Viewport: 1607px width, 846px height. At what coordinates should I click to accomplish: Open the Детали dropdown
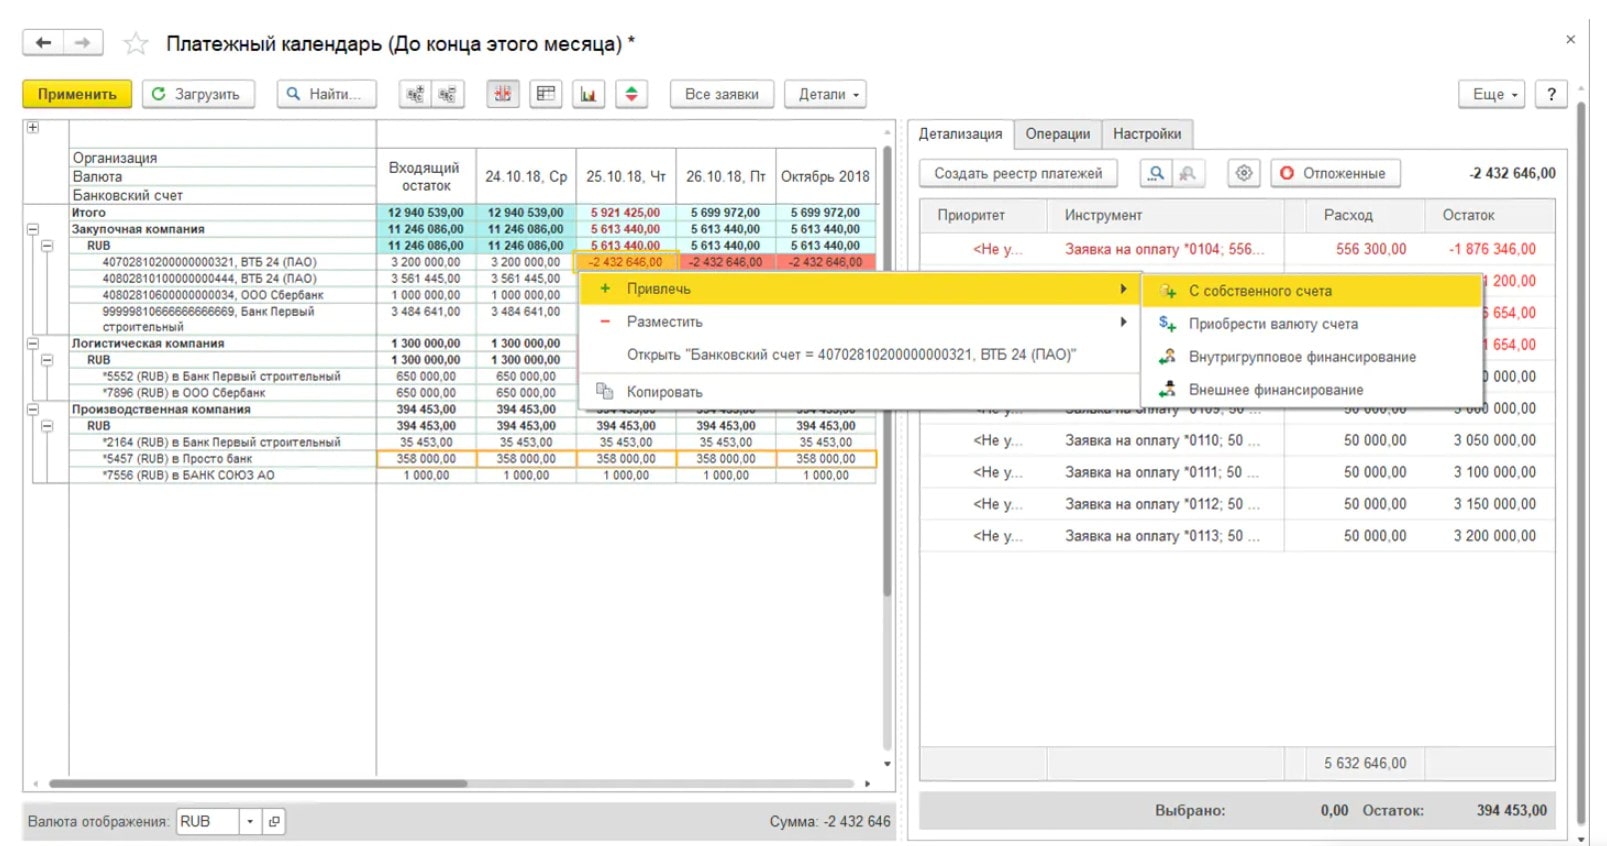pos(826,94)
